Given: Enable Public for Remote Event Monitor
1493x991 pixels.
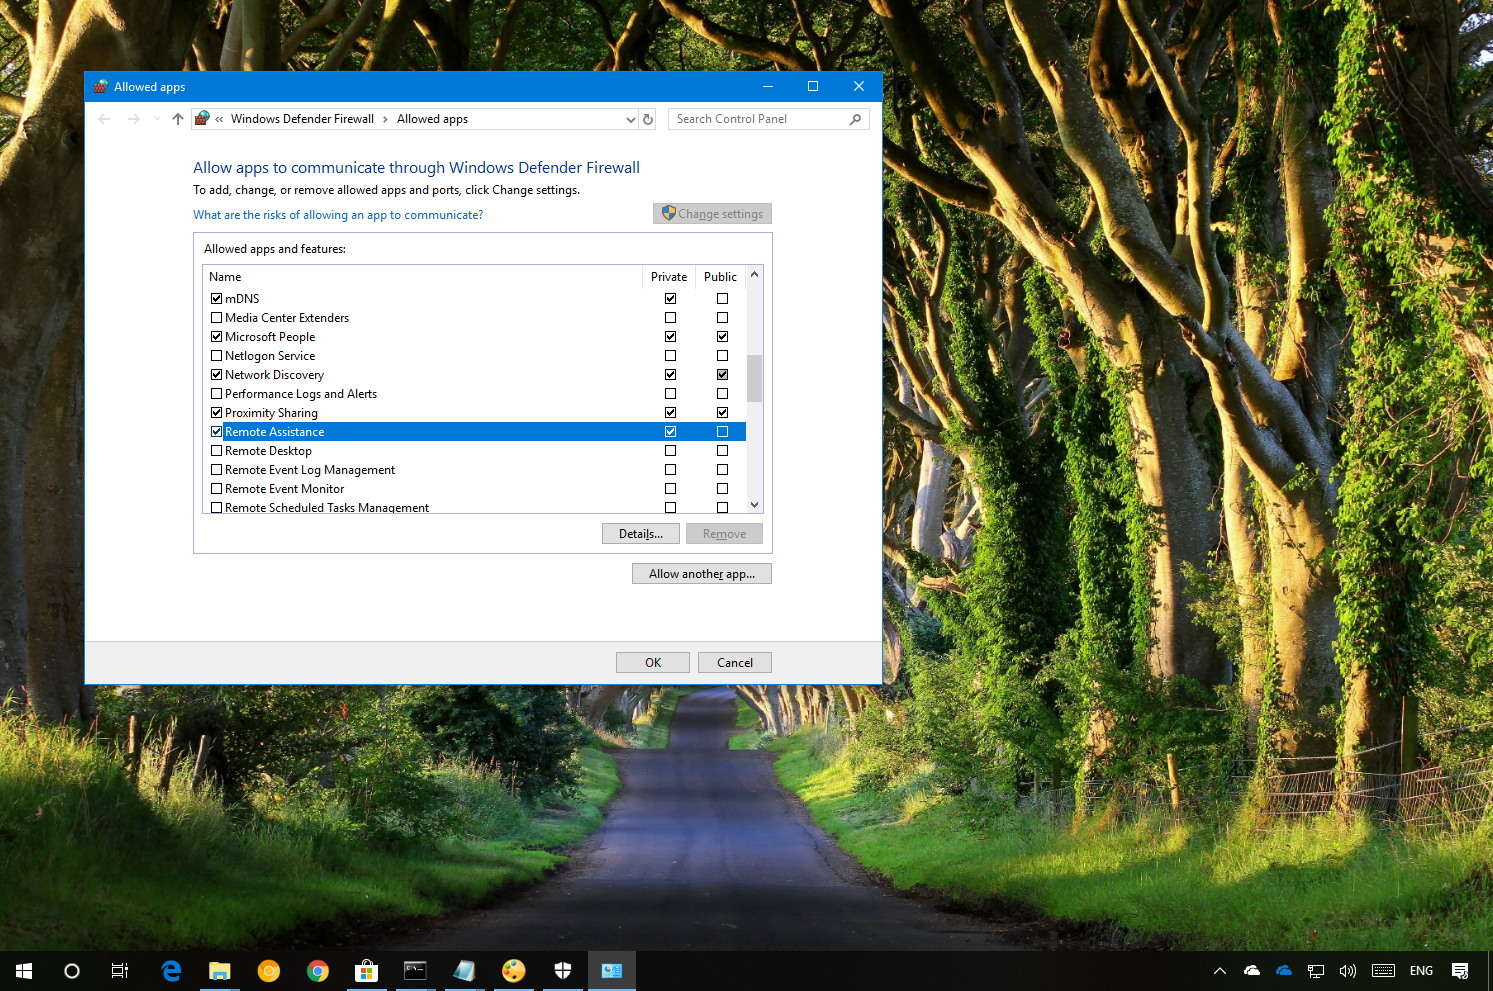Looking at the screenshot, I should click(722, 488).
